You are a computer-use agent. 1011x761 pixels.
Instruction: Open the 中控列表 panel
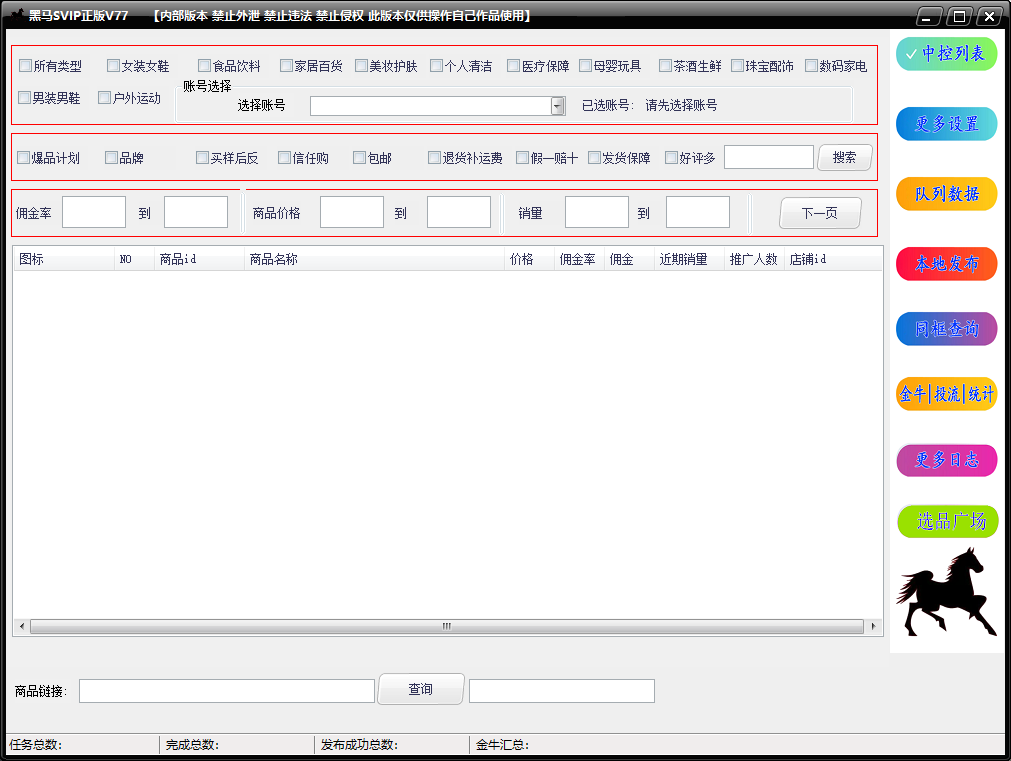(x=945, y=53)
